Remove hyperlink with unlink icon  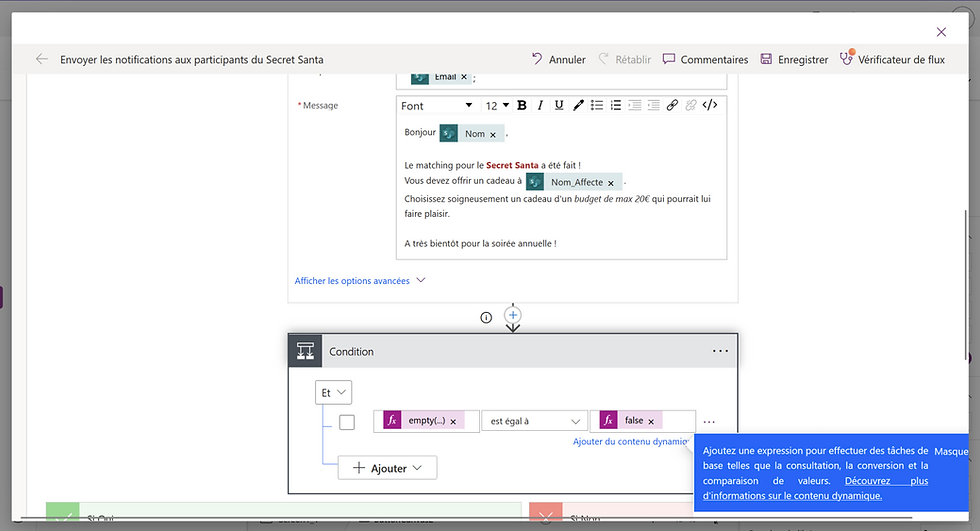[691, 105]
